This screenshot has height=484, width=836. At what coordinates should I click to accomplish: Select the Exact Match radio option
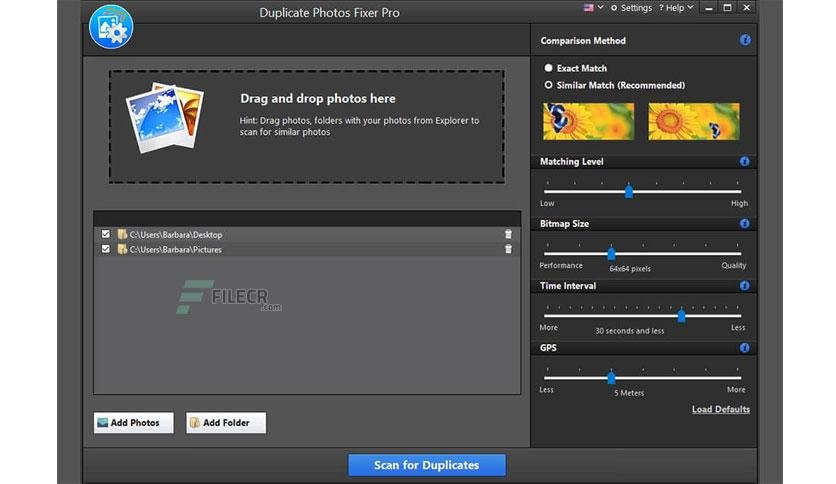coord(548,68)
